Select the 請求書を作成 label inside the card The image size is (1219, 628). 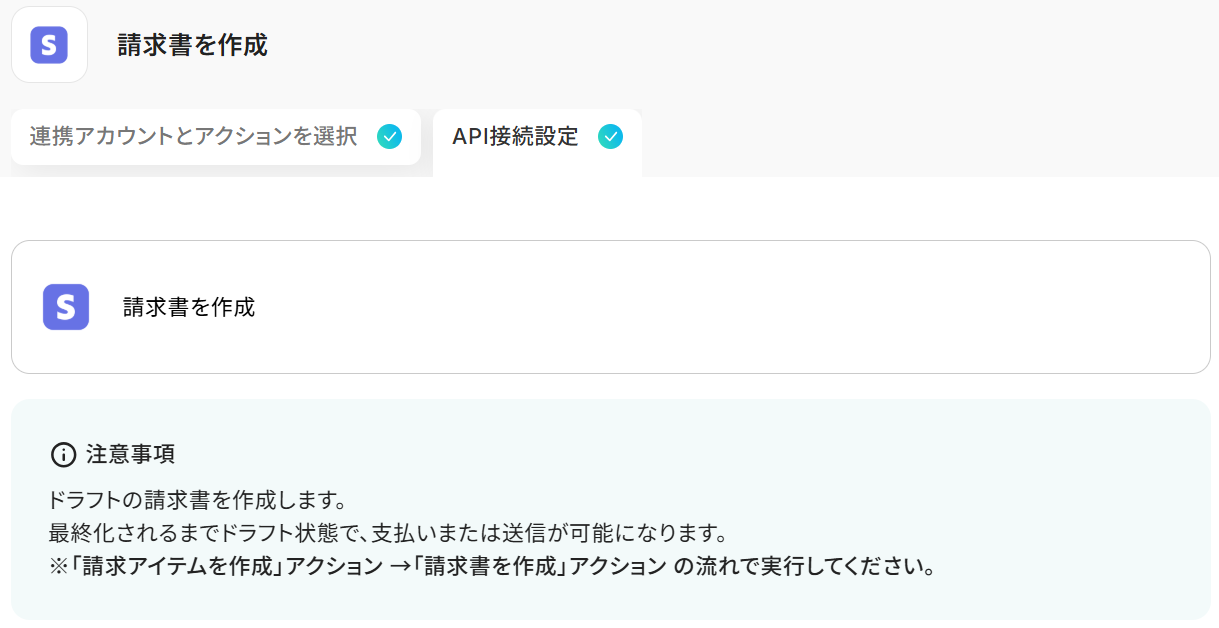pos(189,307)
